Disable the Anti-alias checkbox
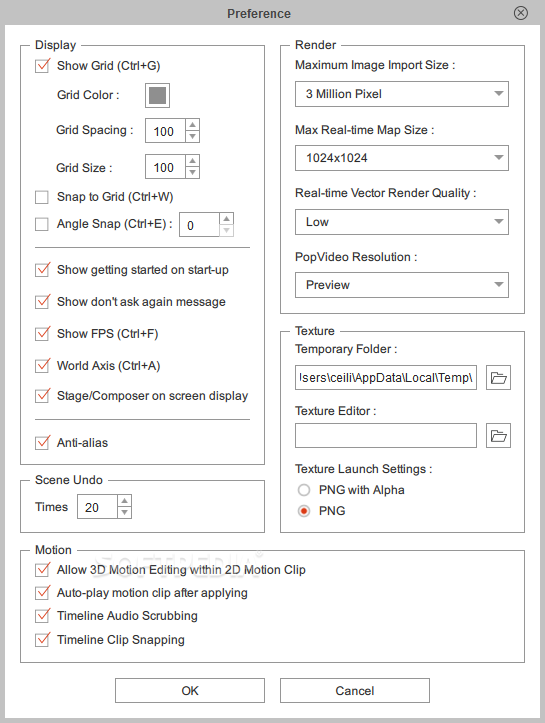545x723 pixels. 42,443
